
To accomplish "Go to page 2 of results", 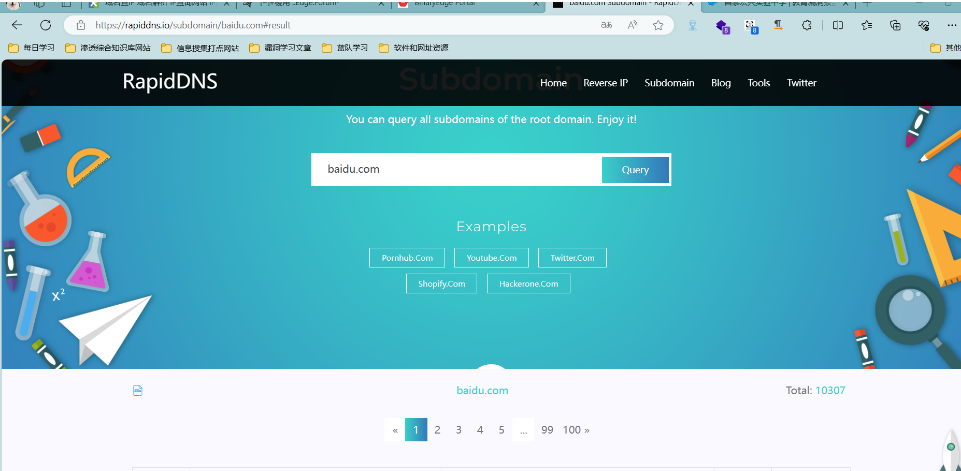I will click(x=437, y=430).
